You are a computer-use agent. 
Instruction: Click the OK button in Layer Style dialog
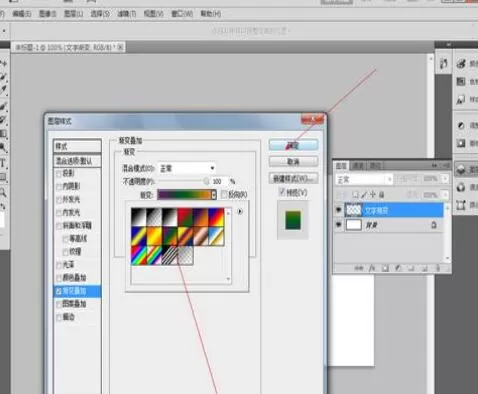coord(293,145)
